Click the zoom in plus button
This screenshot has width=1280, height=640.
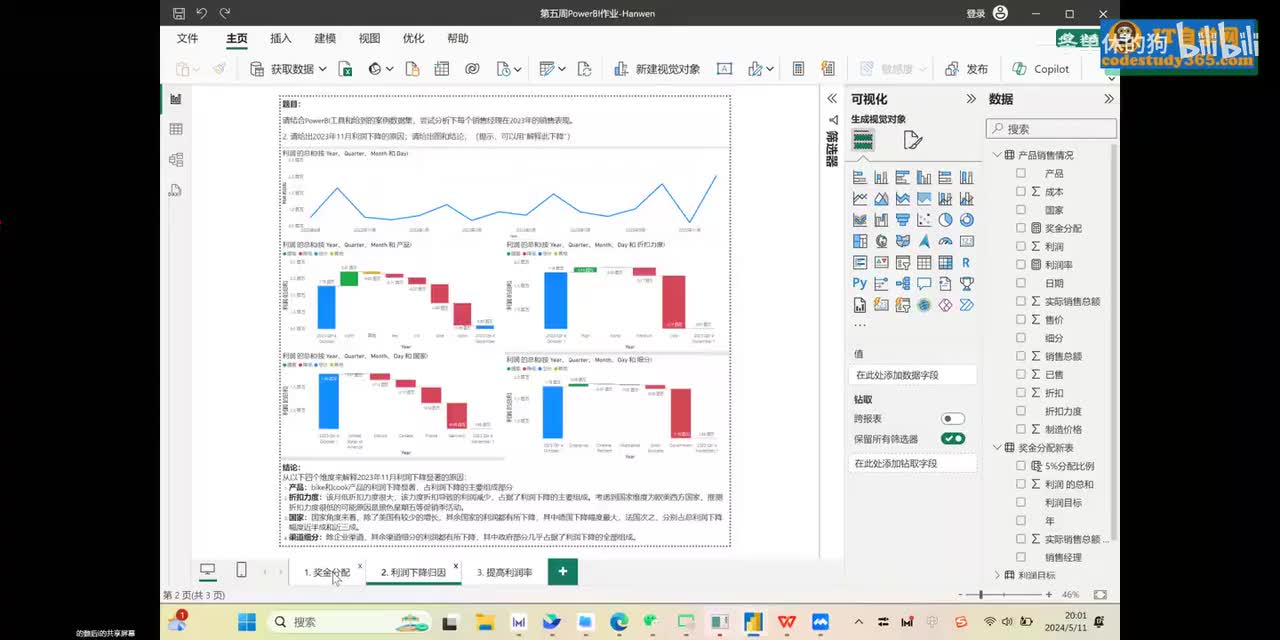(x=1050, y=595)
